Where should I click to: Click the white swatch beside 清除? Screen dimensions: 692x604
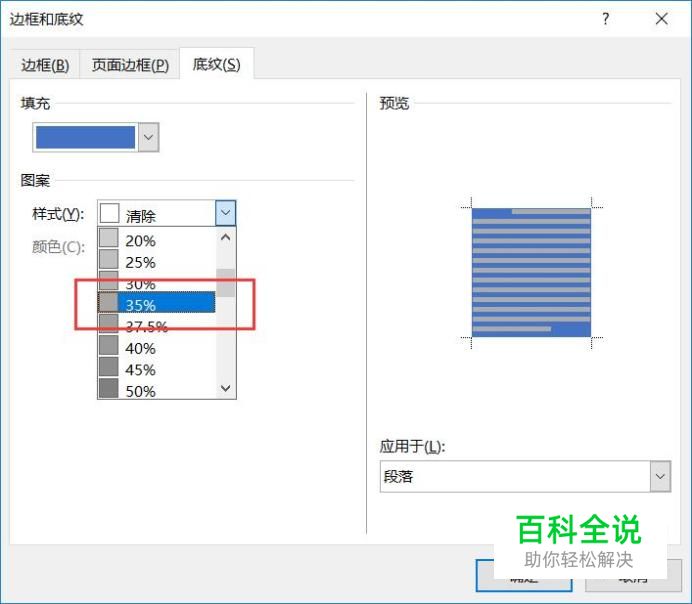[x=109, y=213]
